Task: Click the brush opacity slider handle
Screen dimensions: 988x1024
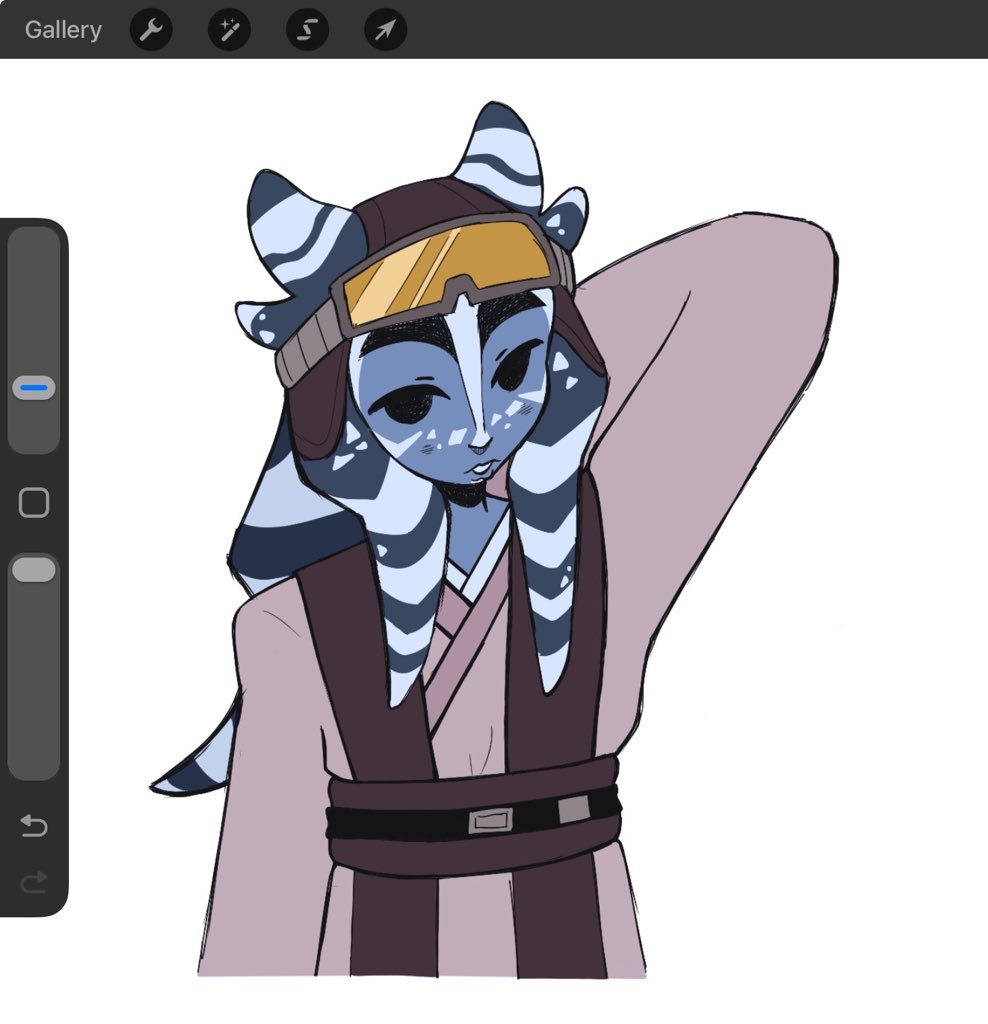Action: point(34,569)
